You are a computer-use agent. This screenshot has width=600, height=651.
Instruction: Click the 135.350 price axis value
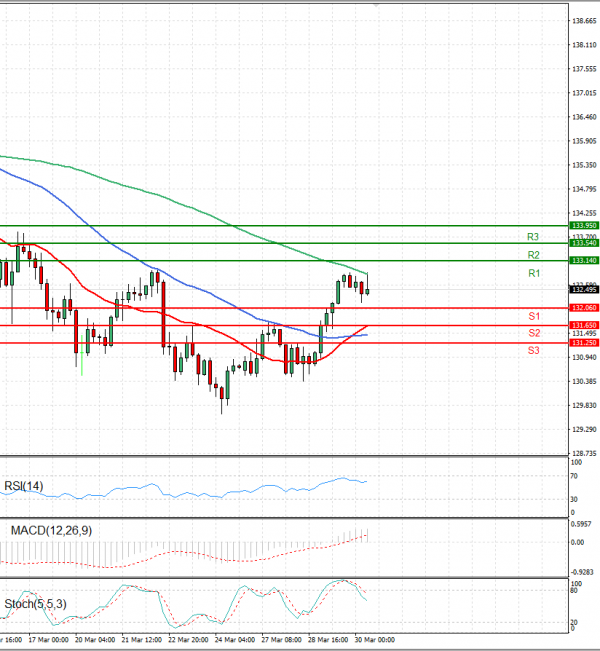tap(584, 165)
